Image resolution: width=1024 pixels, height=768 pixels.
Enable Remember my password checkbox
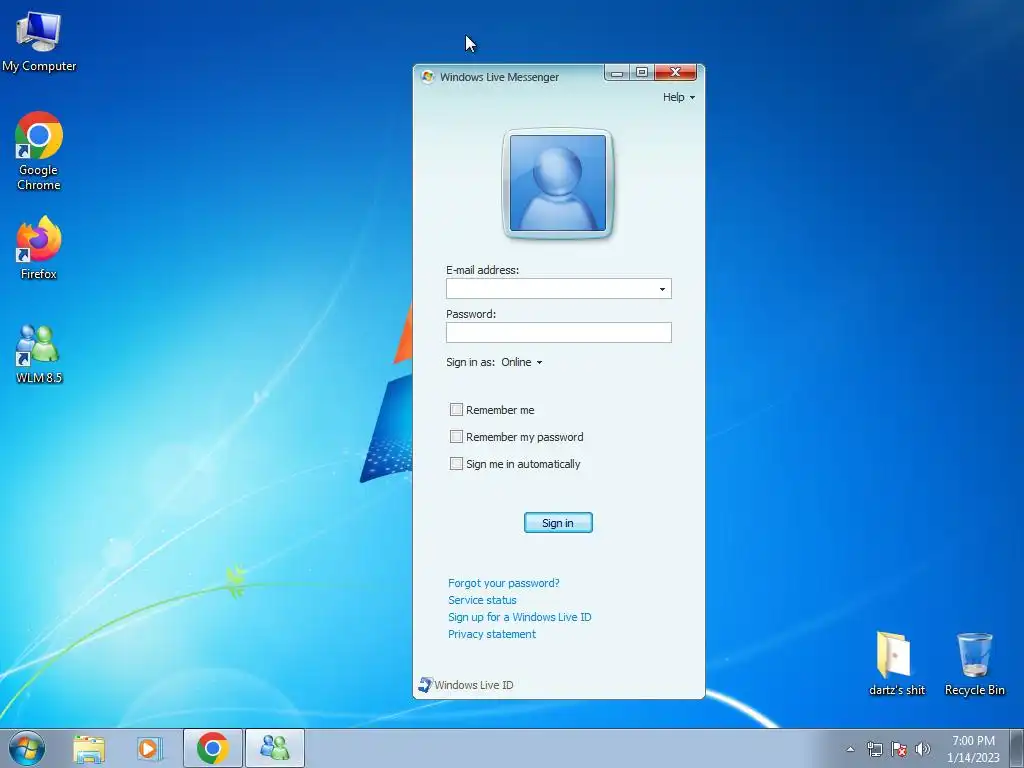[x=456, y=436]
